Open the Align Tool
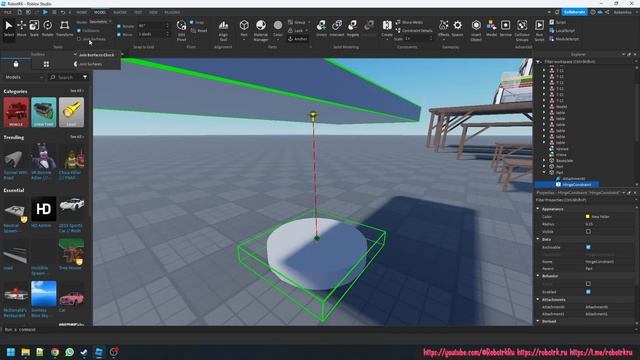Image resolution: width=640 pixels, height=360 pixels. 223,30
